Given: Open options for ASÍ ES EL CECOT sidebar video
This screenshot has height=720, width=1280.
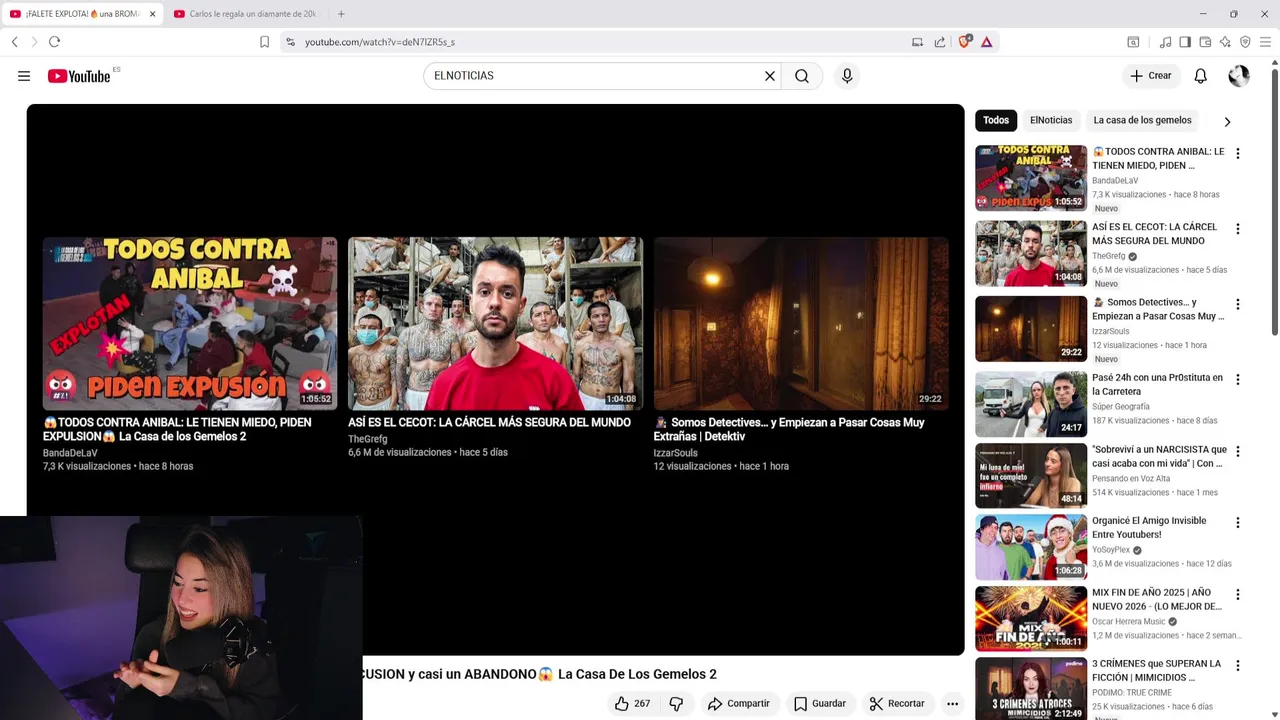Looking at the screenshot, I should click(x=1238, y=229).
